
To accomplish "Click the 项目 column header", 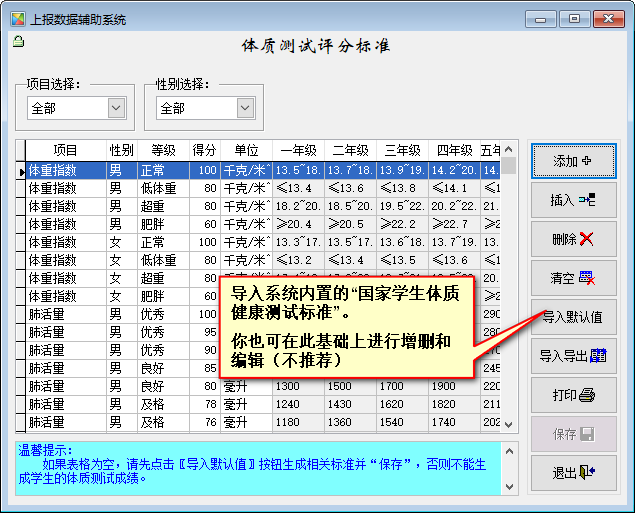I will pos(65,150).
